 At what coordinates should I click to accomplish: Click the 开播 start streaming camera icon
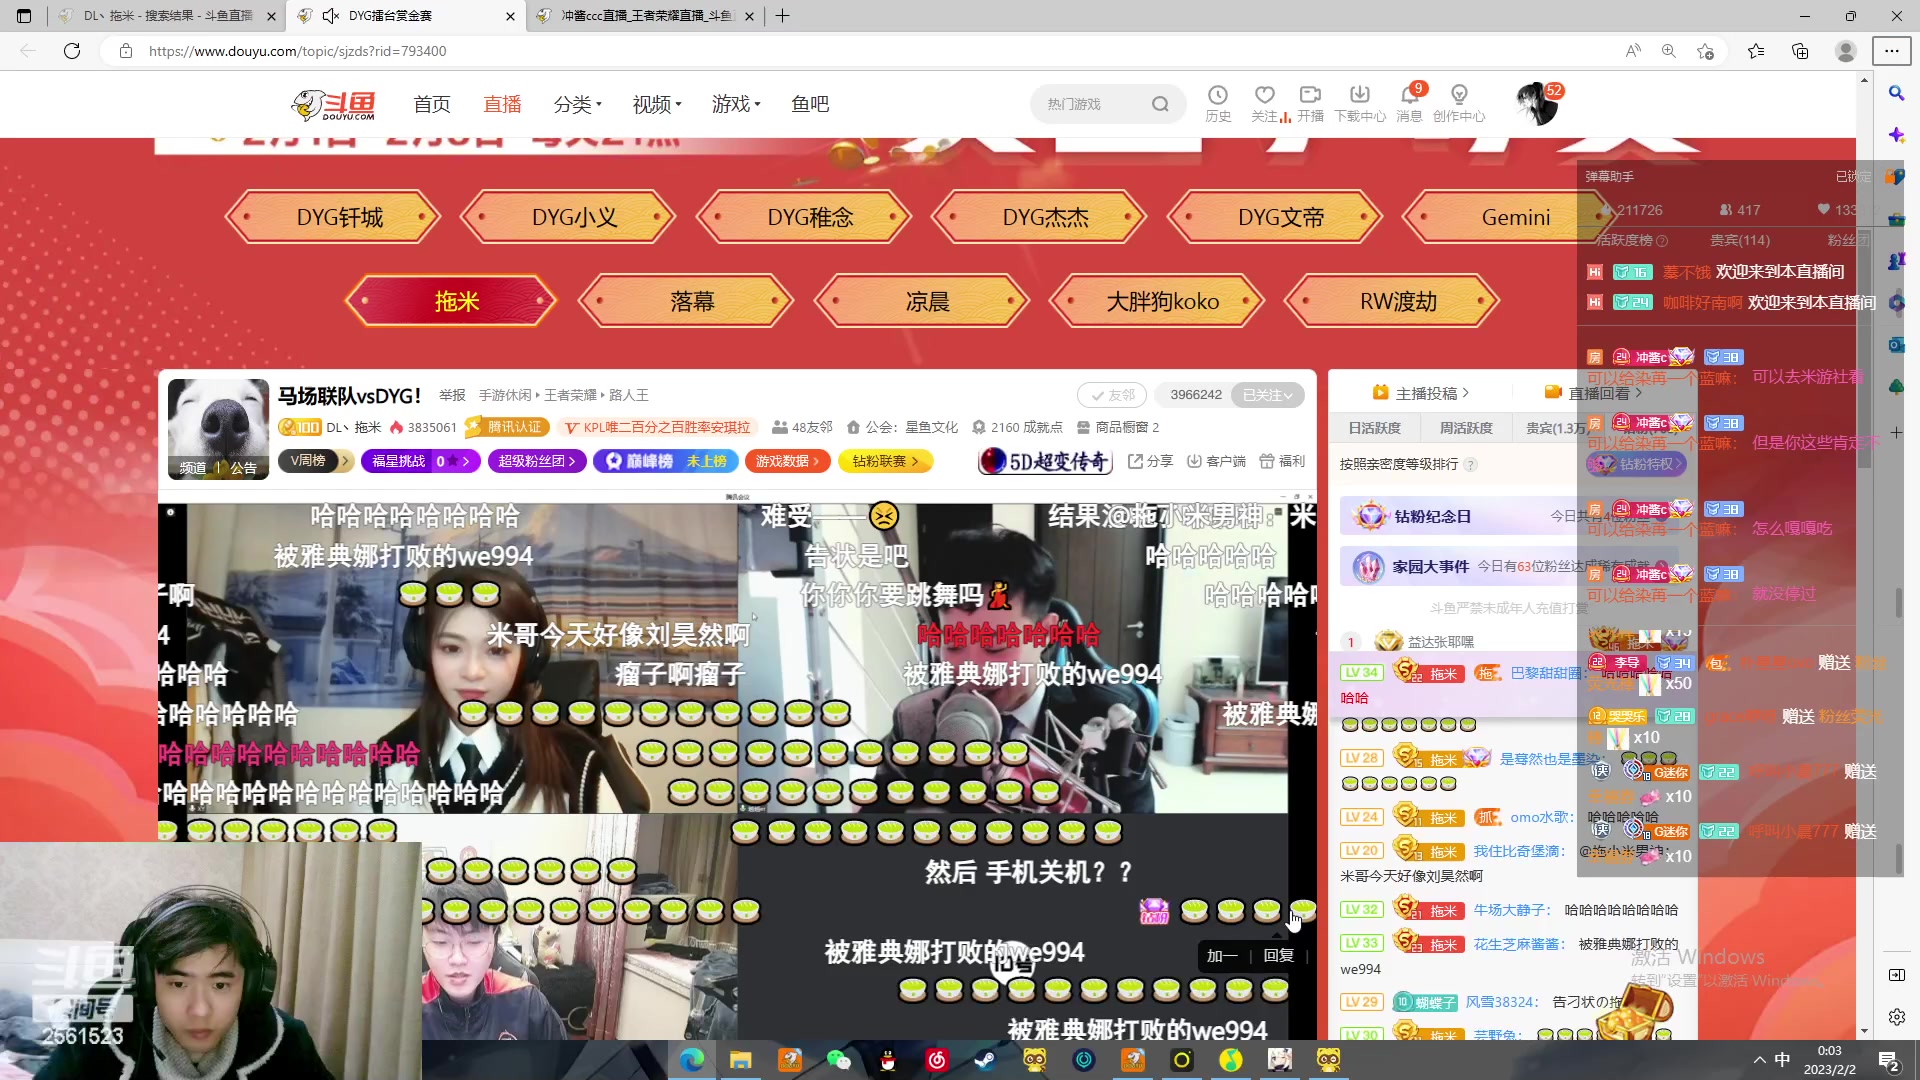[1310, 97]
